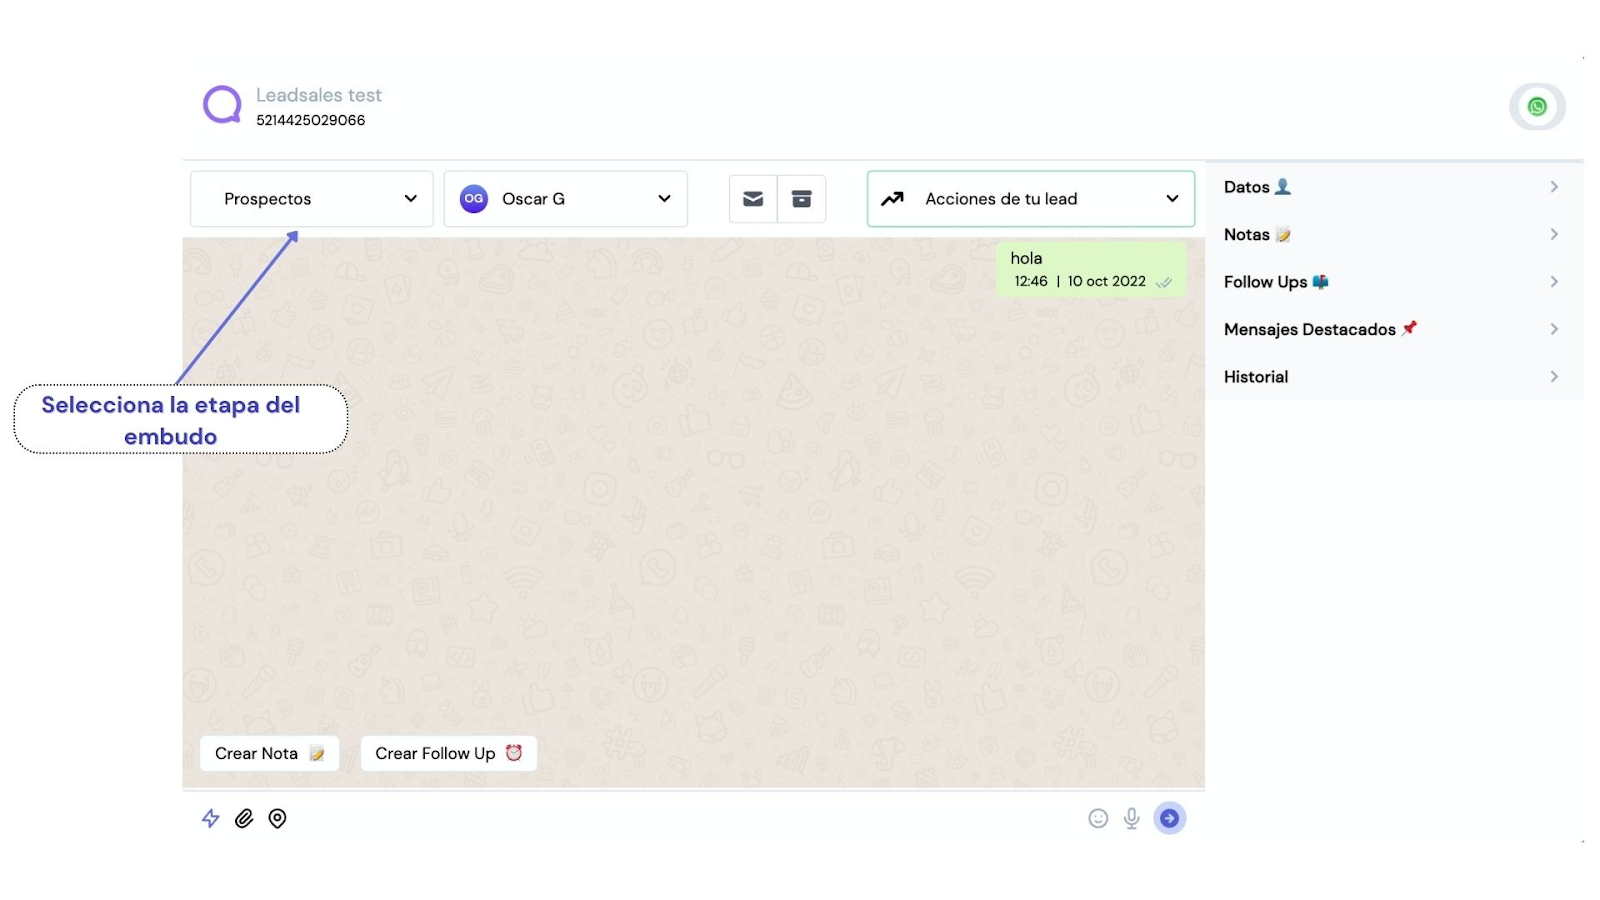Open the Notas panel item
Image resolution: width=1600 pixels, height=900 pixels.
click(1394, 234)
